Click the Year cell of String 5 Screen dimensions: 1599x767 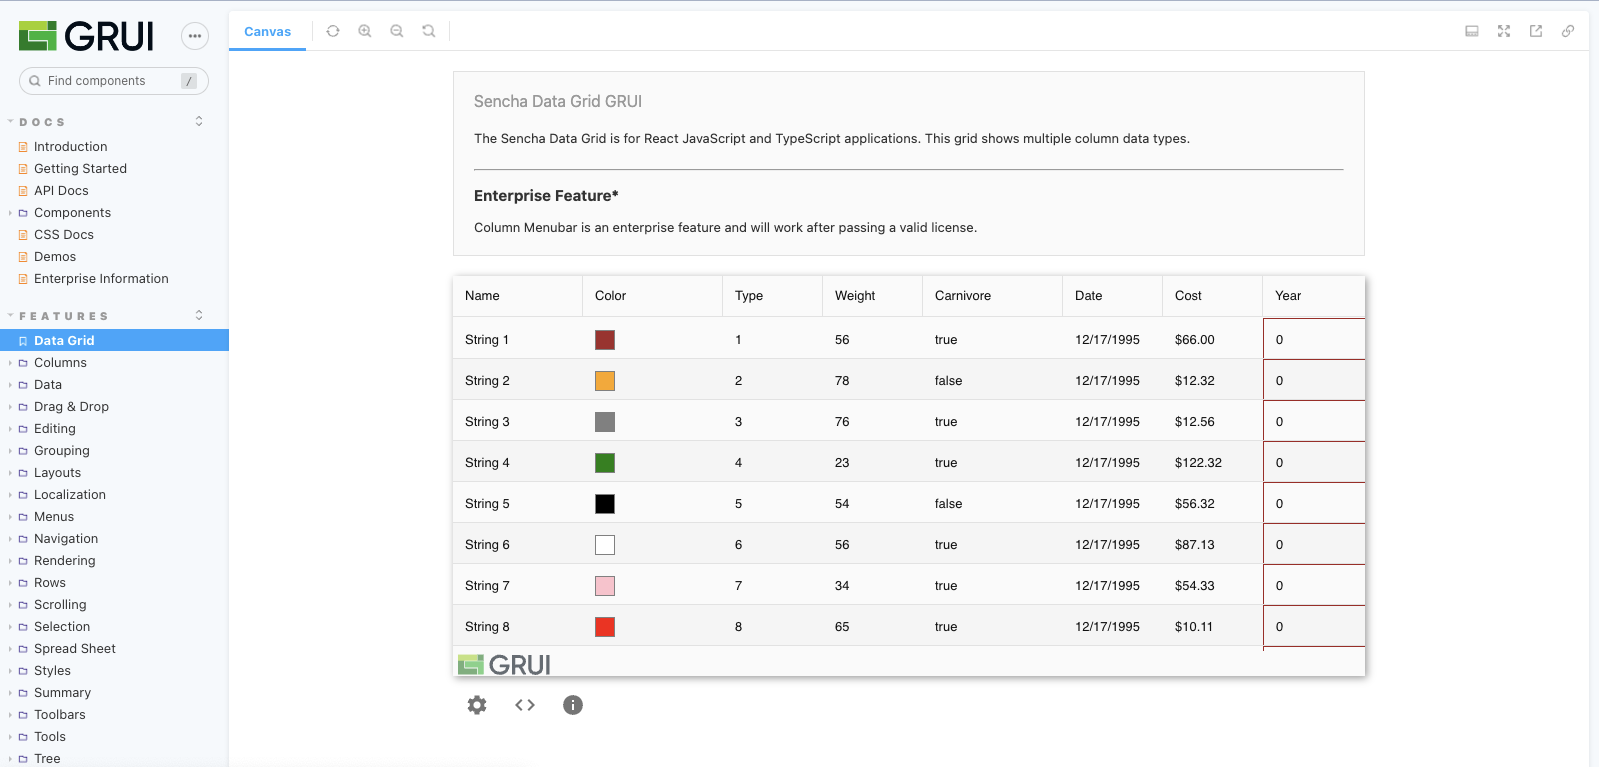click(x=1314, y=504)
